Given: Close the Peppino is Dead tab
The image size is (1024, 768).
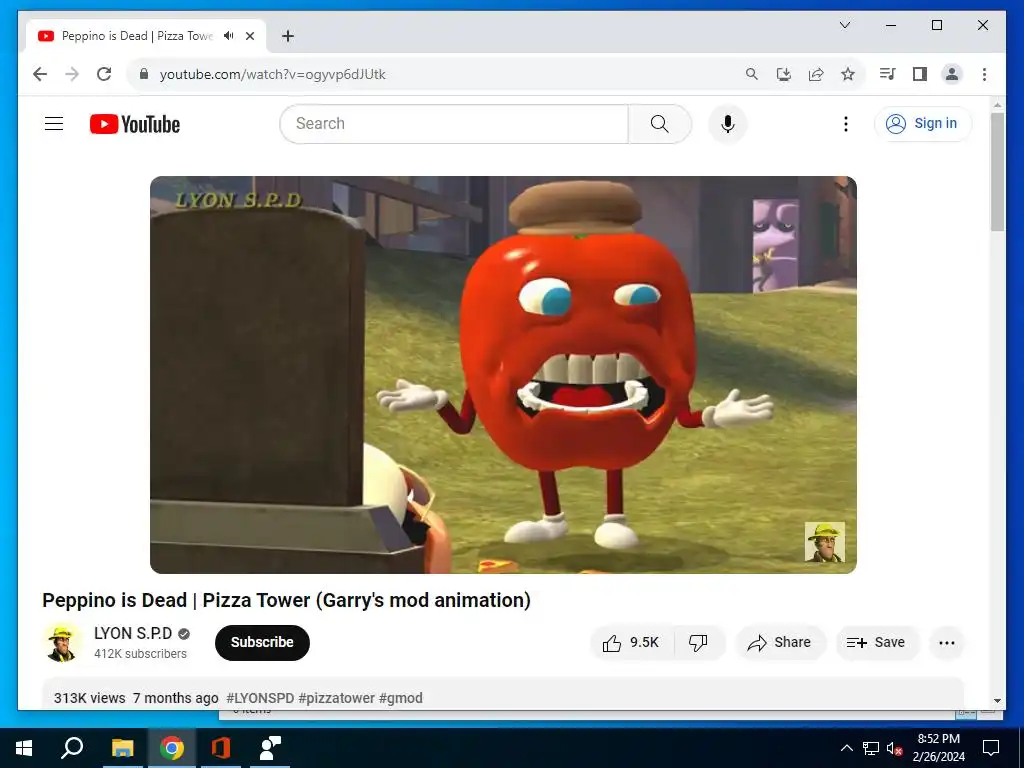Looking at the screenshot, I should (x=249, y=36).
